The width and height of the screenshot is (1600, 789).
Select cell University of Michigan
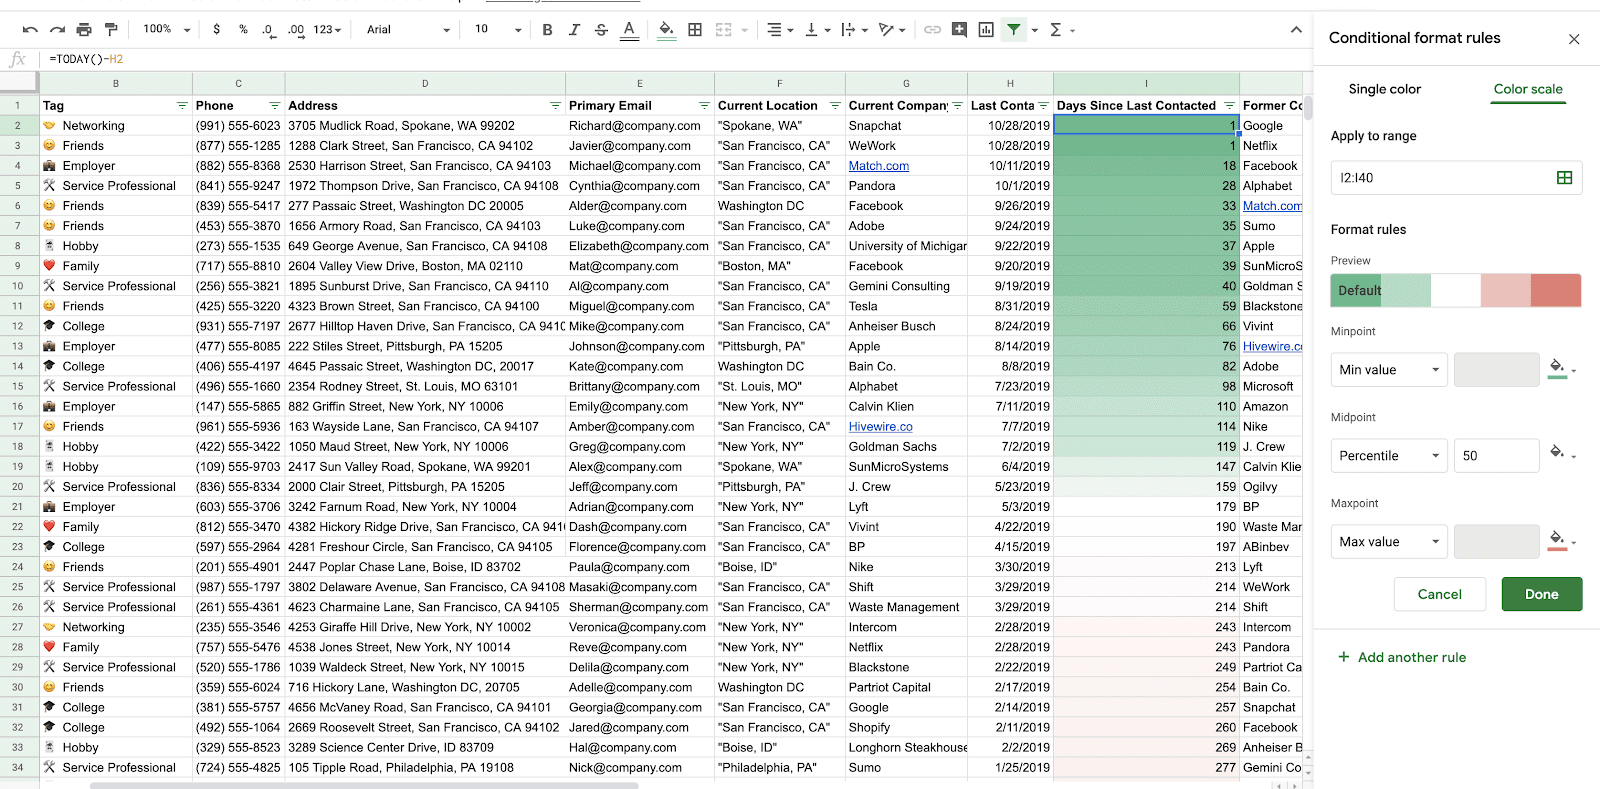(906, 246)
